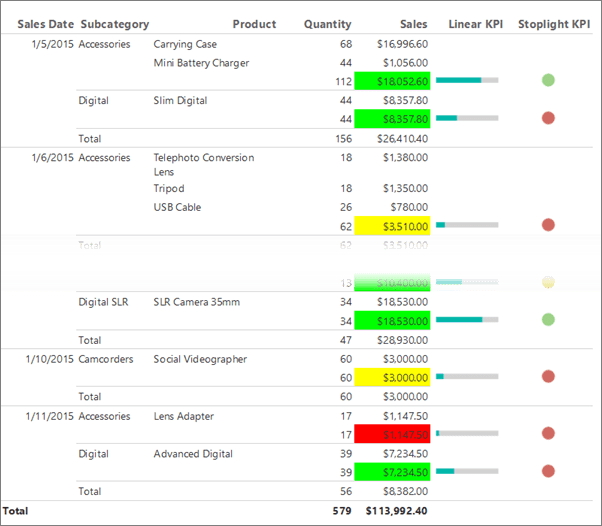Click the $26,410.40 daily total
Image resolution: width=602 pixels, height=526 pixels.
(402, 139)
